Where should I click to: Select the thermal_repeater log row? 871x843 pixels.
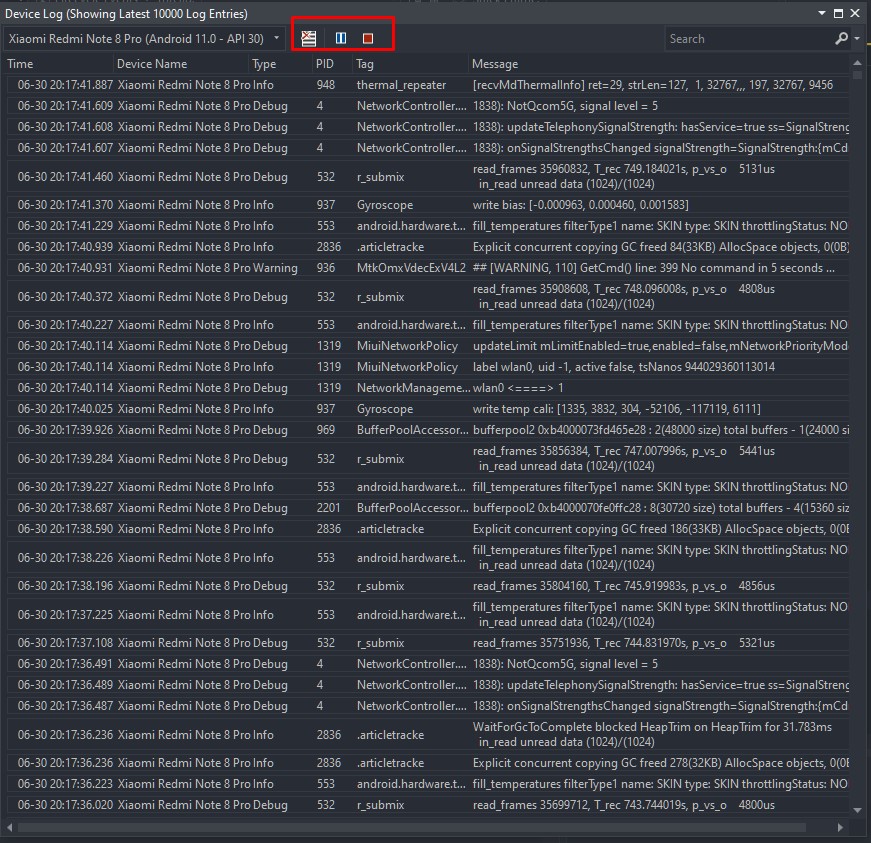coord(428,85)
